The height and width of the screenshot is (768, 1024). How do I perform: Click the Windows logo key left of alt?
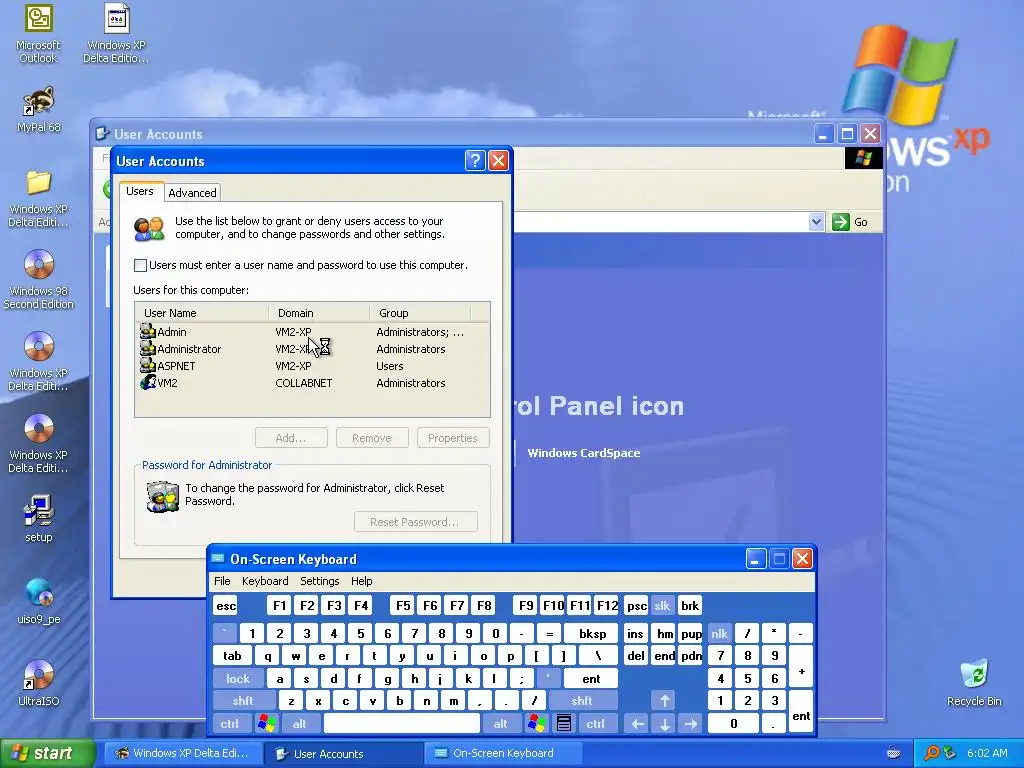[266, 724]
